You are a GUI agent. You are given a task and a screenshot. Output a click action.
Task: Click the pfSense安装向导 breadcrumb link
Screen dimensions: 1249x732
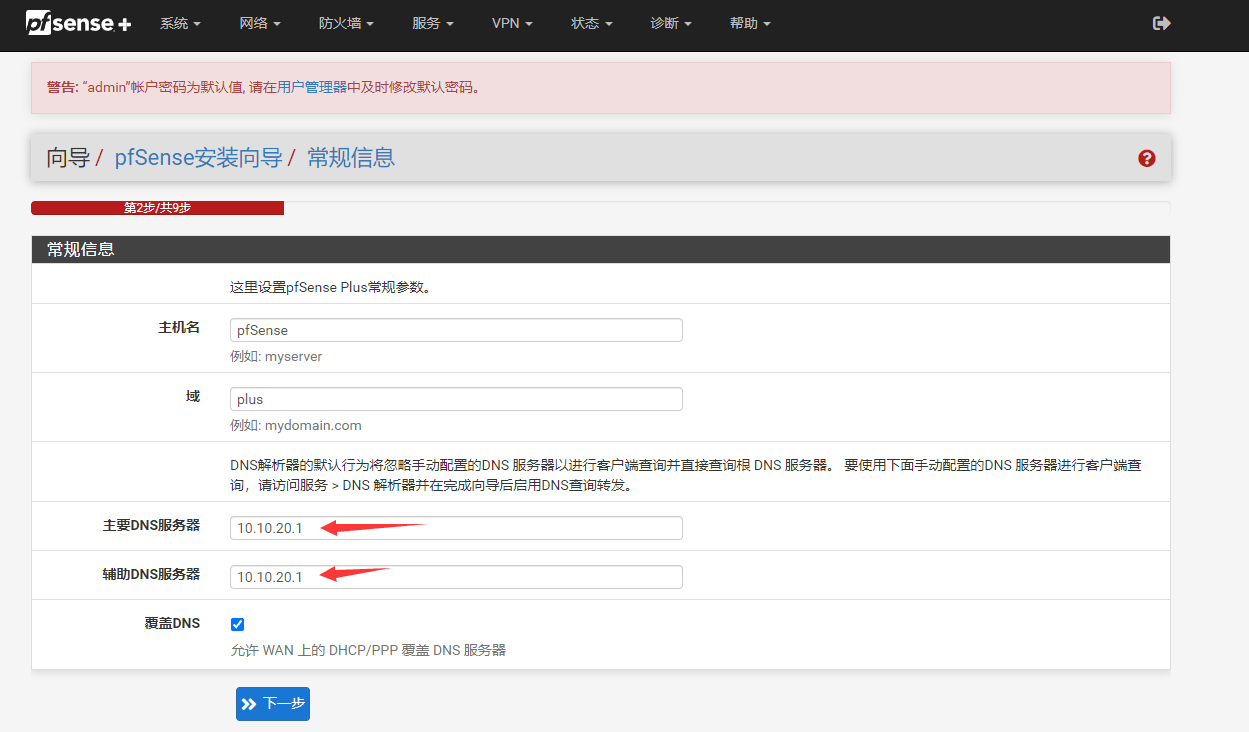pos(198,157)
